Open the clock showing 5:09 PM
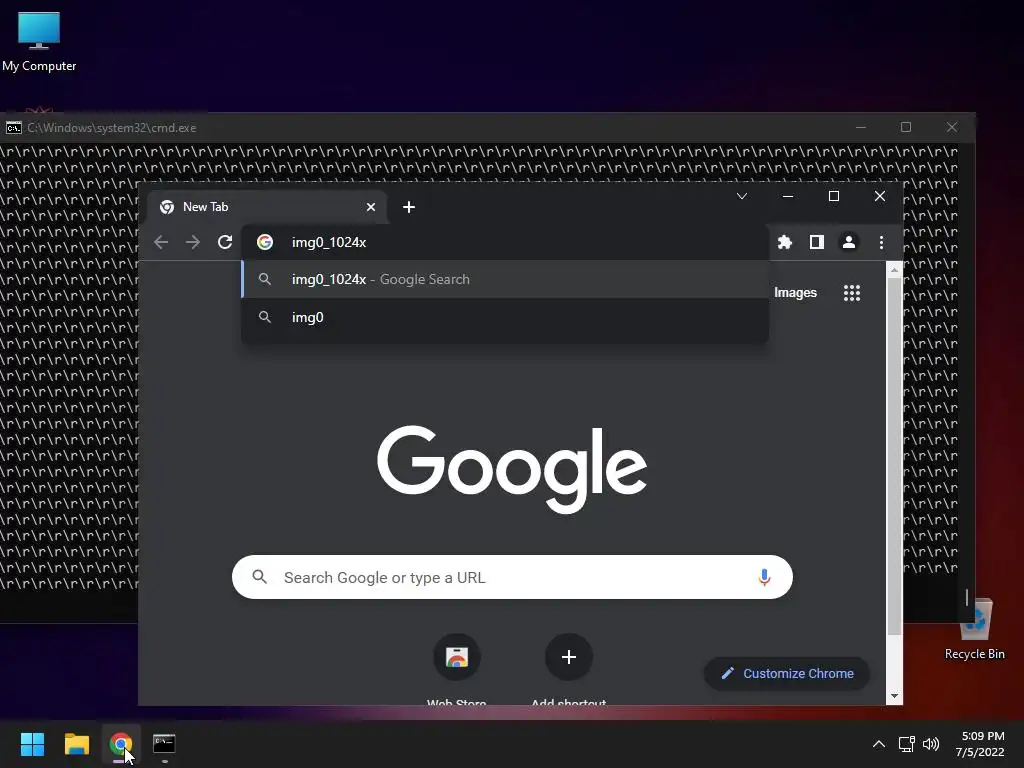 980,744
